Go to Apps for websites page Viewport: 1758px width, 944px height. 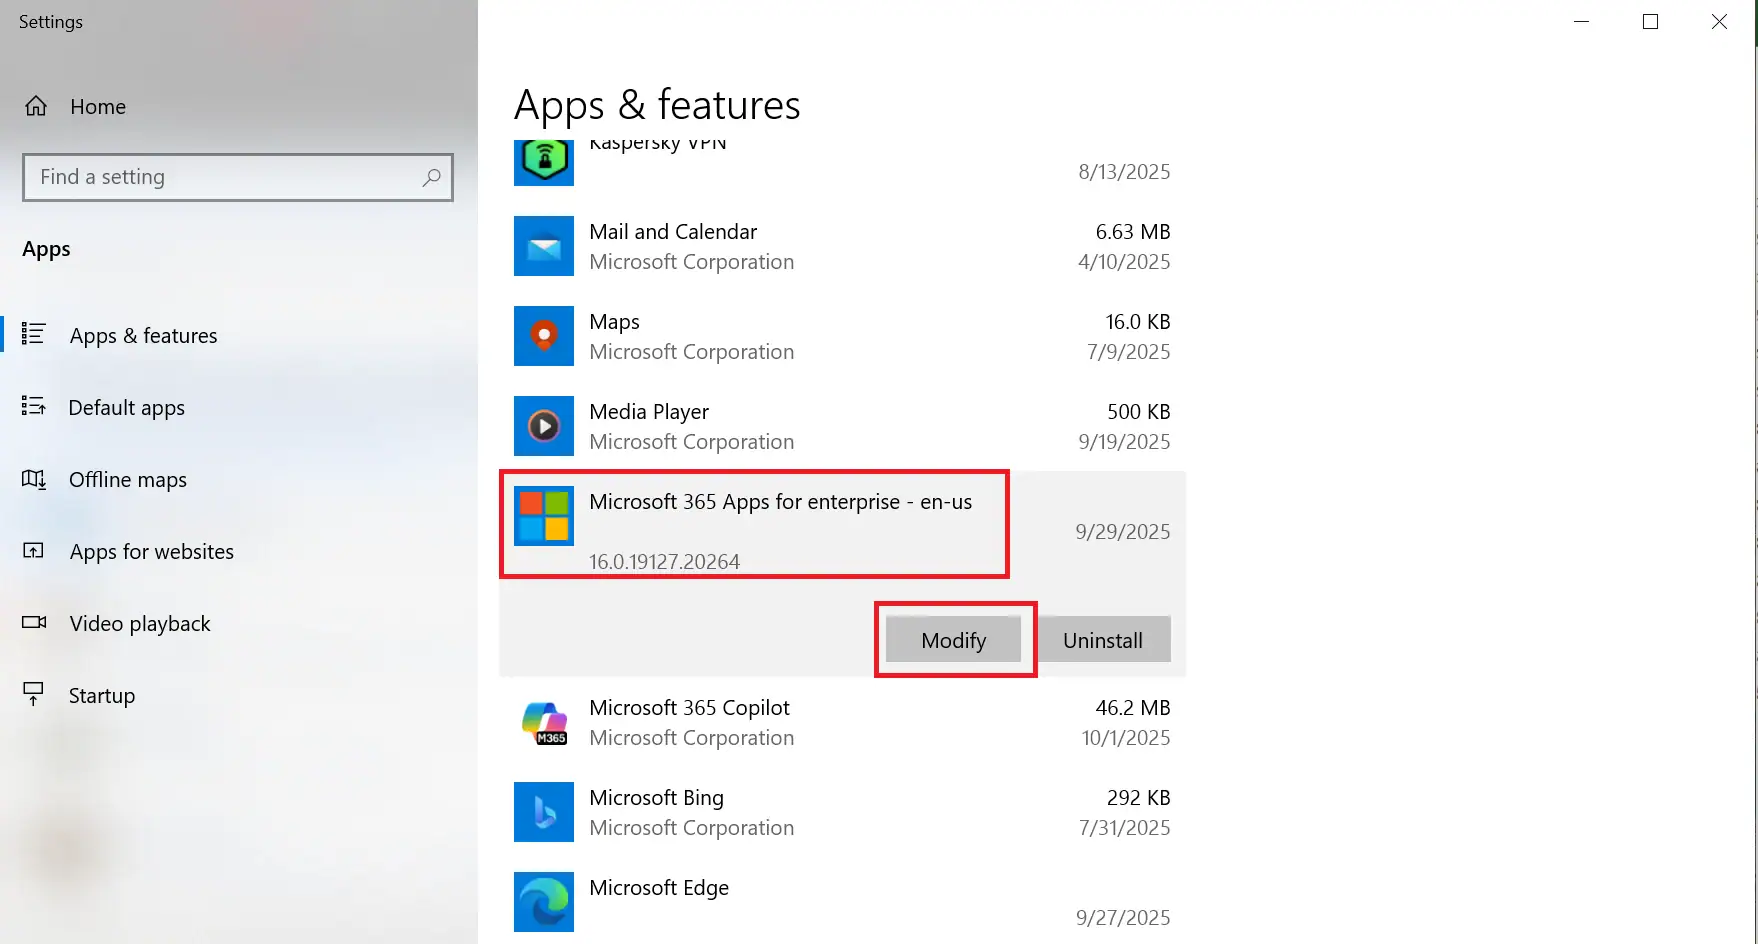point(151,552)
